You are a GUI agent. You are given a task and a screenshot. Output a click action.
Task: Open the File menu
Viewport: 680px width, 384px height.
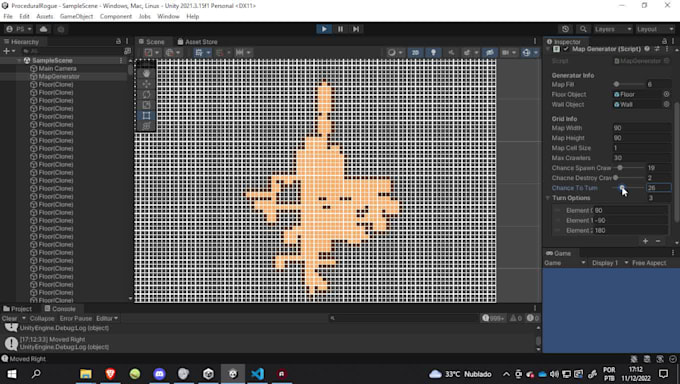tap(8, 16)
